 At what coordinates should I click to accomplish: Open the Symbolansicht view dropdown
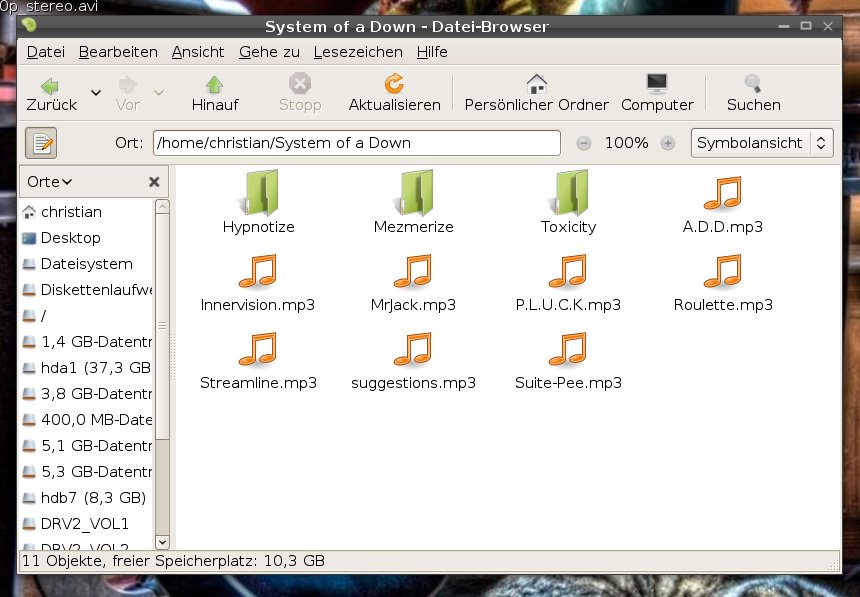[x=762, y=143]
